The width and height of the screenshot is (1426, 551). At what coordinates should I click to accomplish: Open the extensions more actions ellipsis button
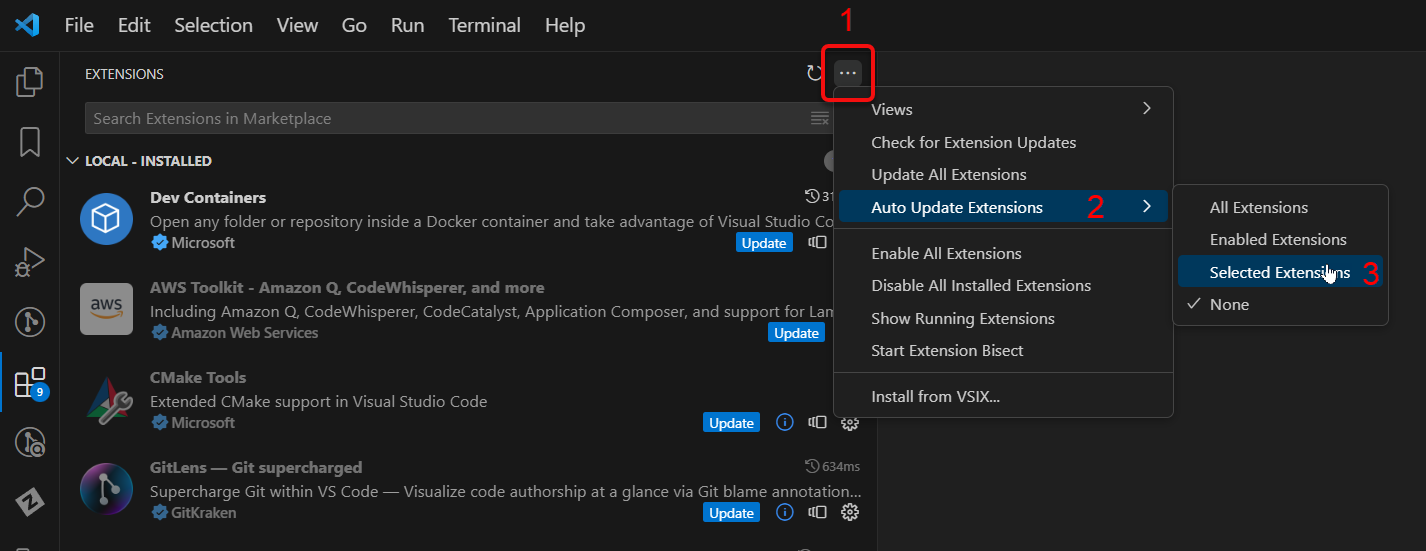[x=848, y=73]
